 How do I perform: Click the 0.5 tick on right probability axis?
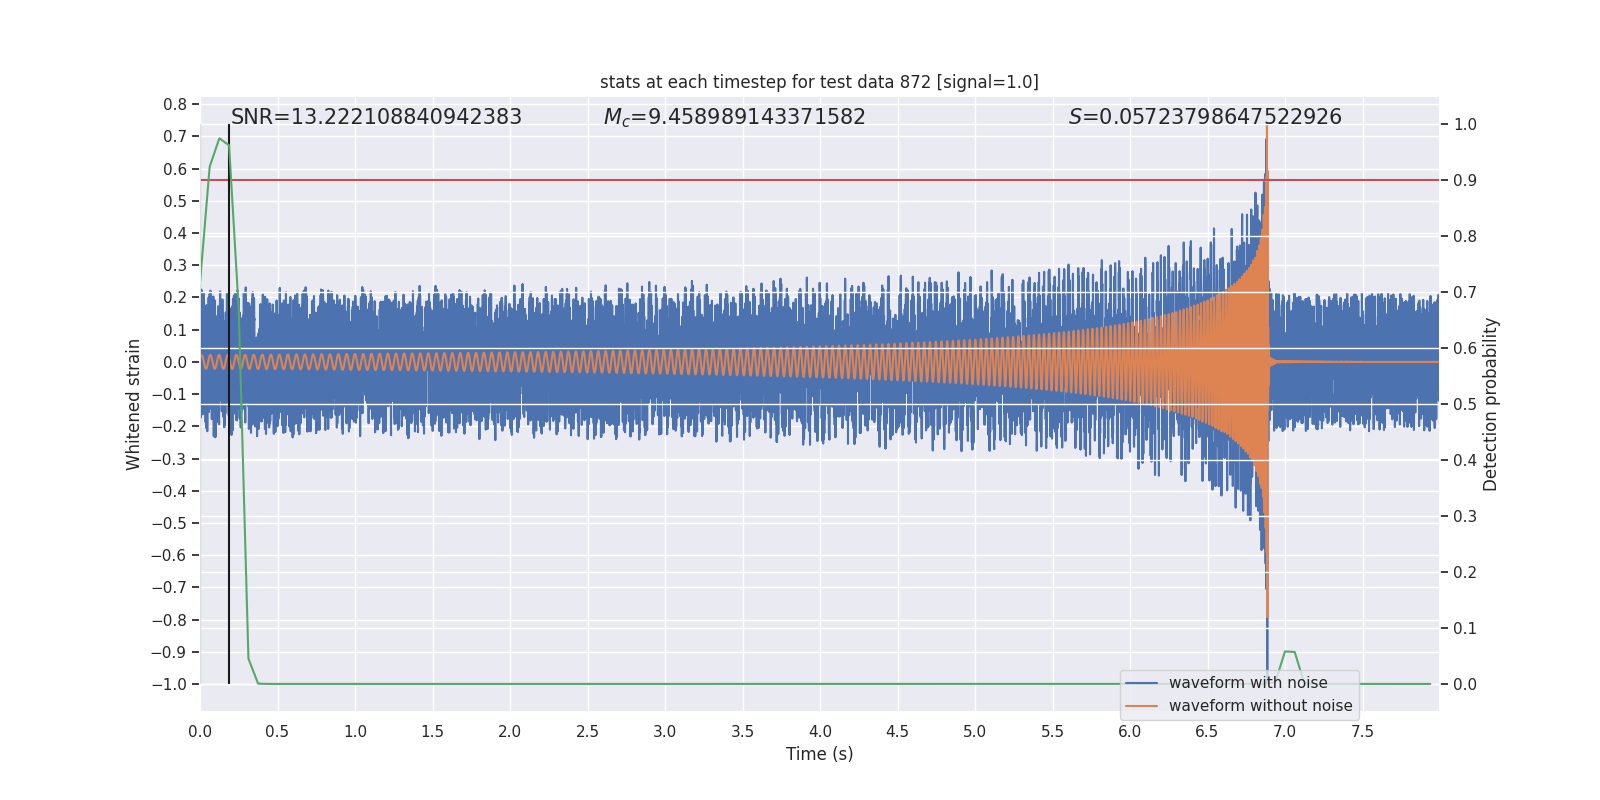tap(1465, 405)
